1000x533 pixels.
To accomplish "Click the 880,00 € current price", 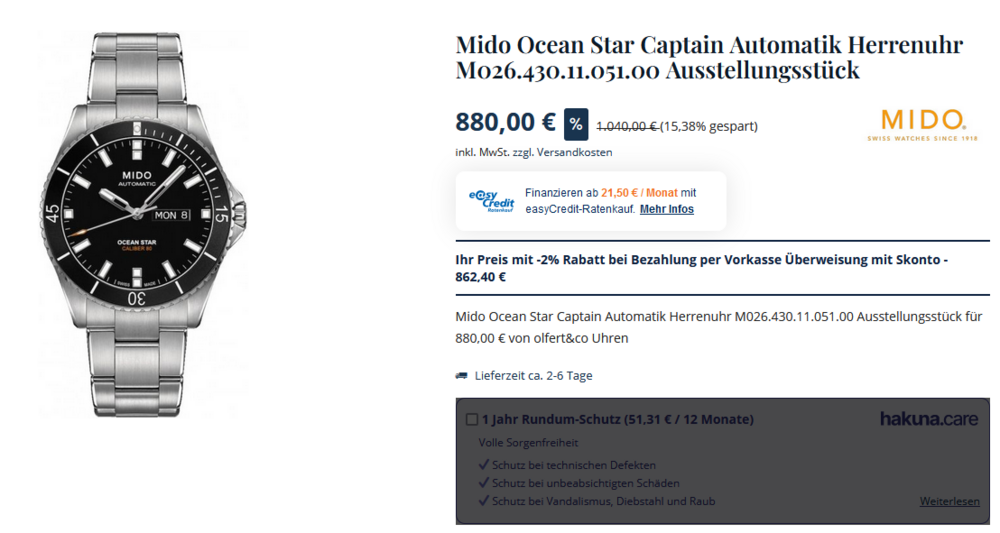I will [x=505, y=122].
